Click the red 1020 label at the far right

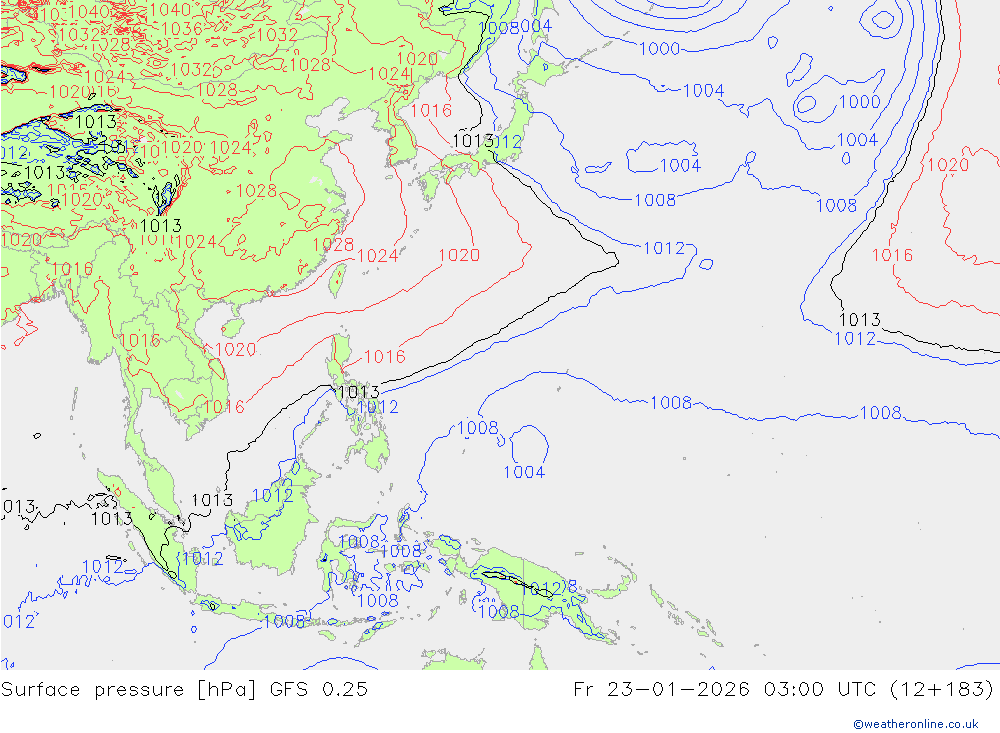pyautogui.click(x=948, y=165)
